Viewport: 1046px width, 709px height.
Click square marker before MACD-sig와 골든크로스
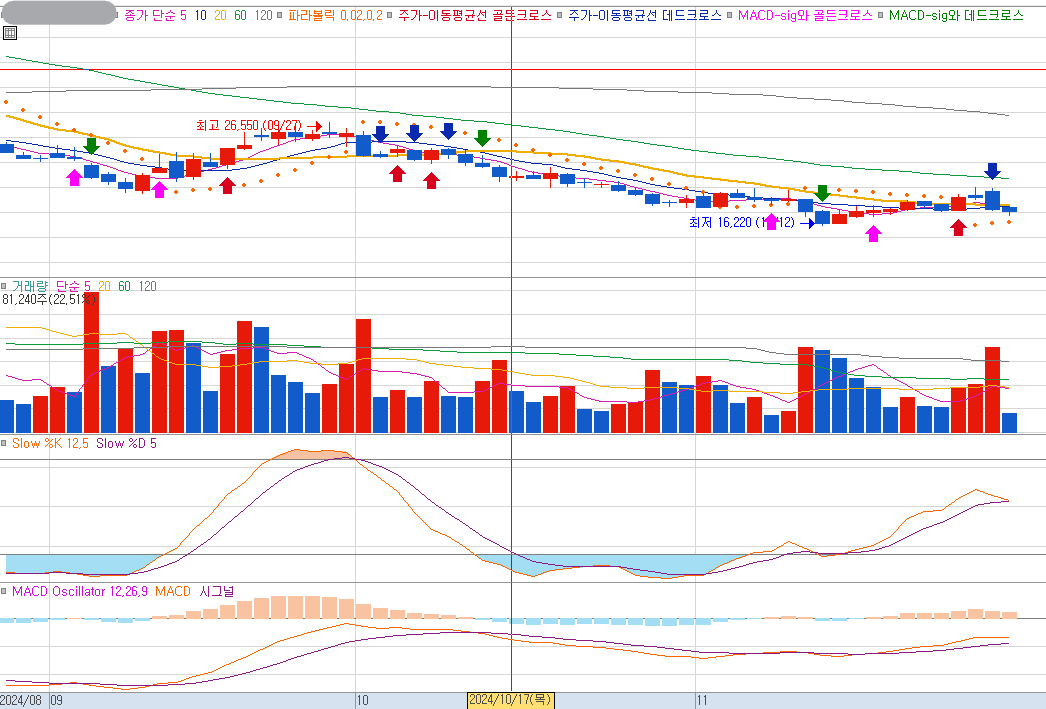click(x=730, y=15)
